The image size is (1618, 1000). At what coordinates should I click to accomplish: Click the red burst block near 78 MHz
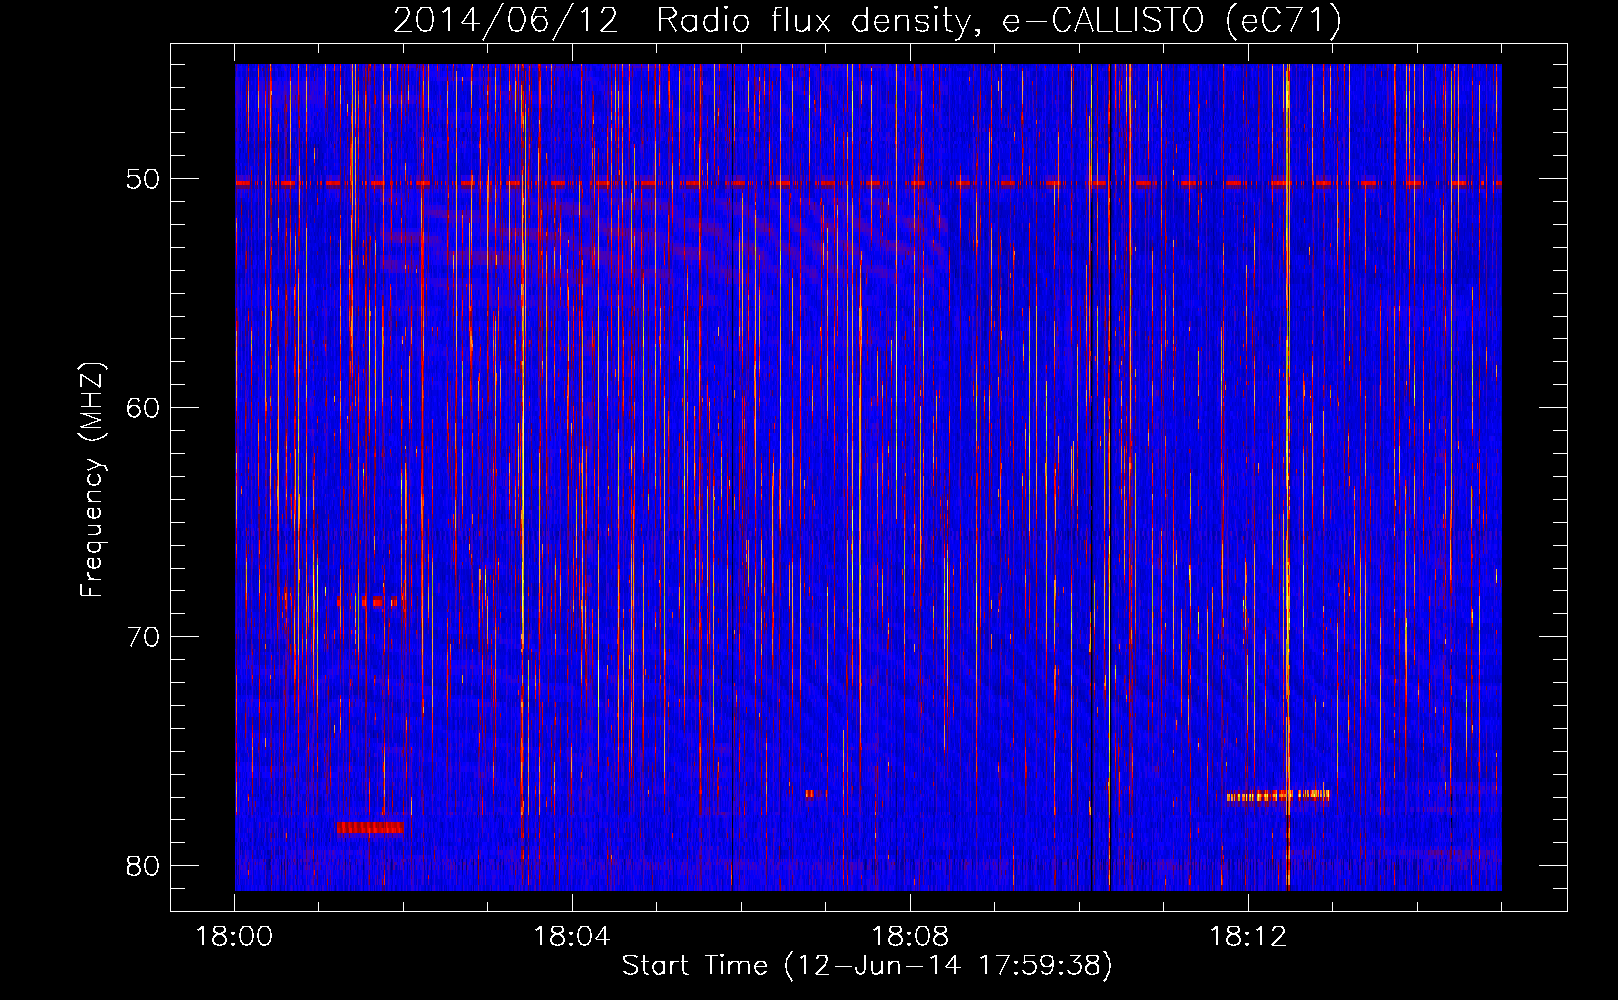tap(370, 827)
